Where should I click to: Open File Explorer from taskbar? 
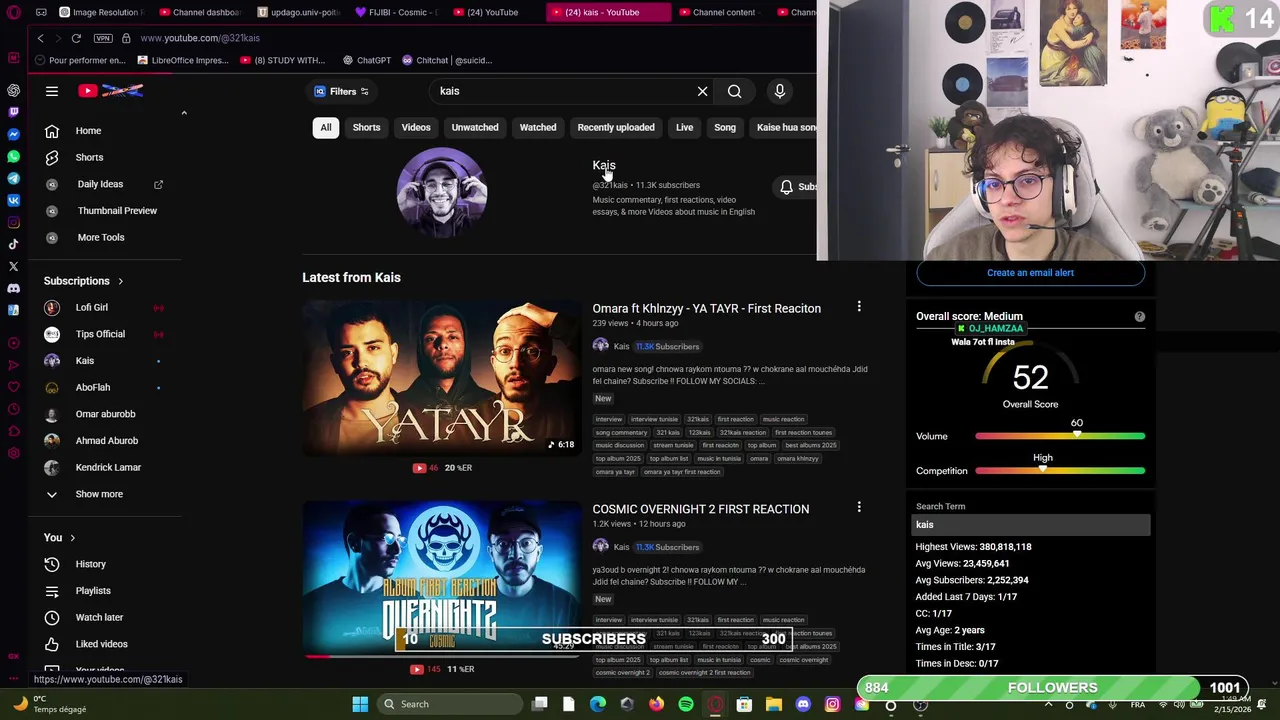(x=773, y=704)
